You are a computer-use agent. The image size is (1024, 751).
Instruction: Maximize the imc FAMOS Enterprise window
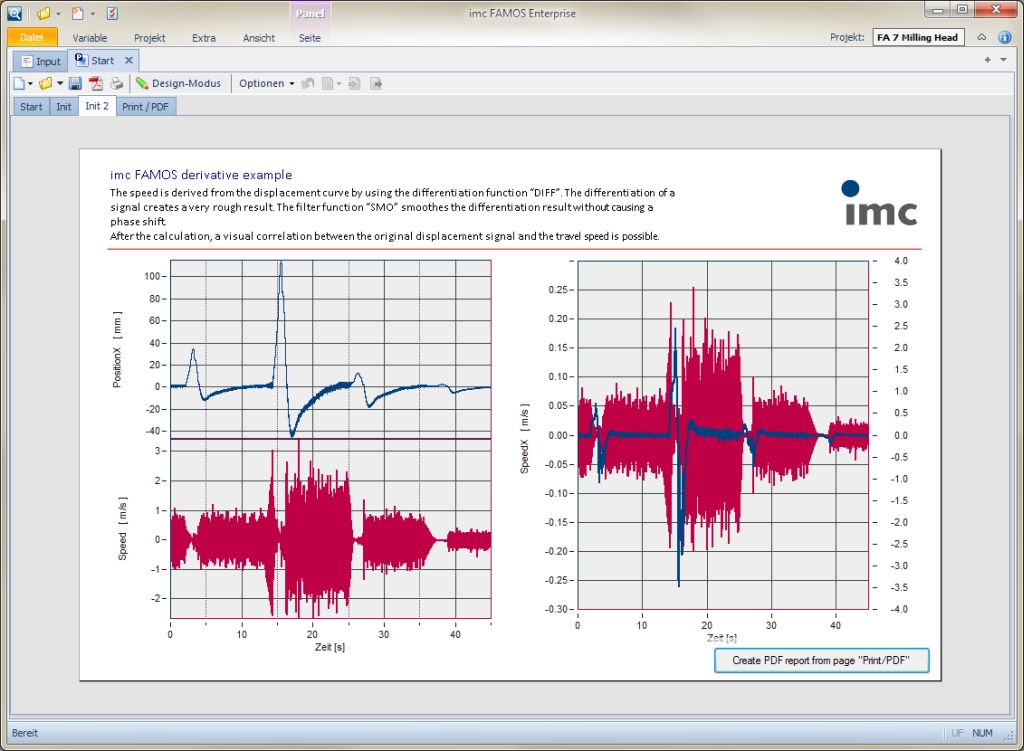(963, 10)
